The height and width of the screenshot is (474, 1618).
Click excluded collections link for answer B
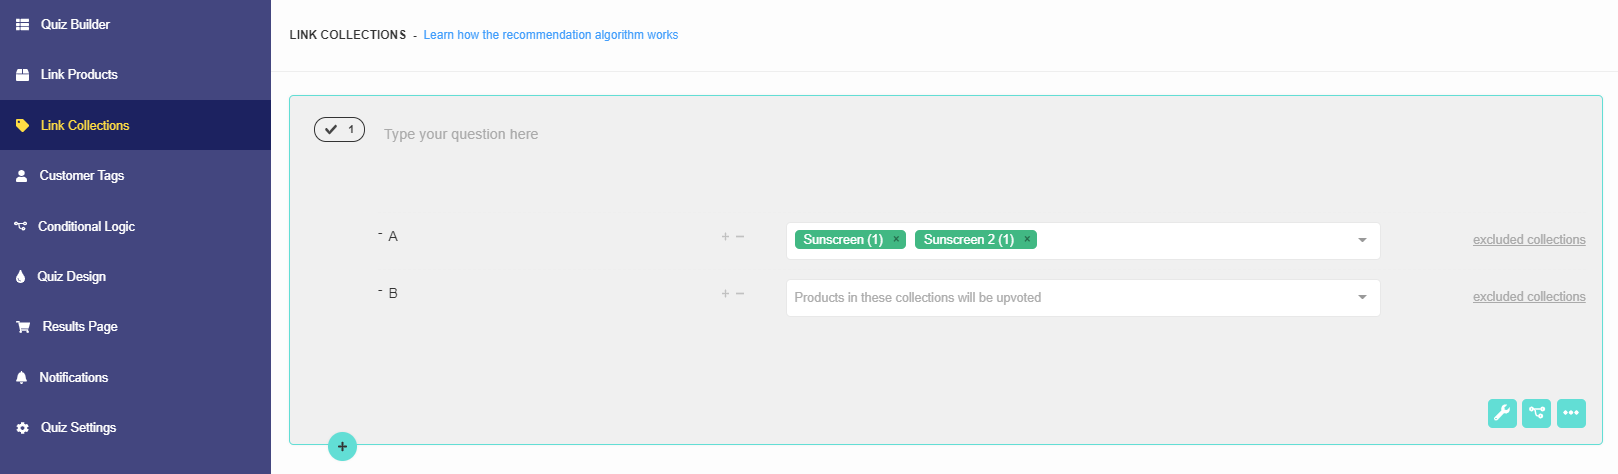pyautogui.click(x=1529, y=297)
